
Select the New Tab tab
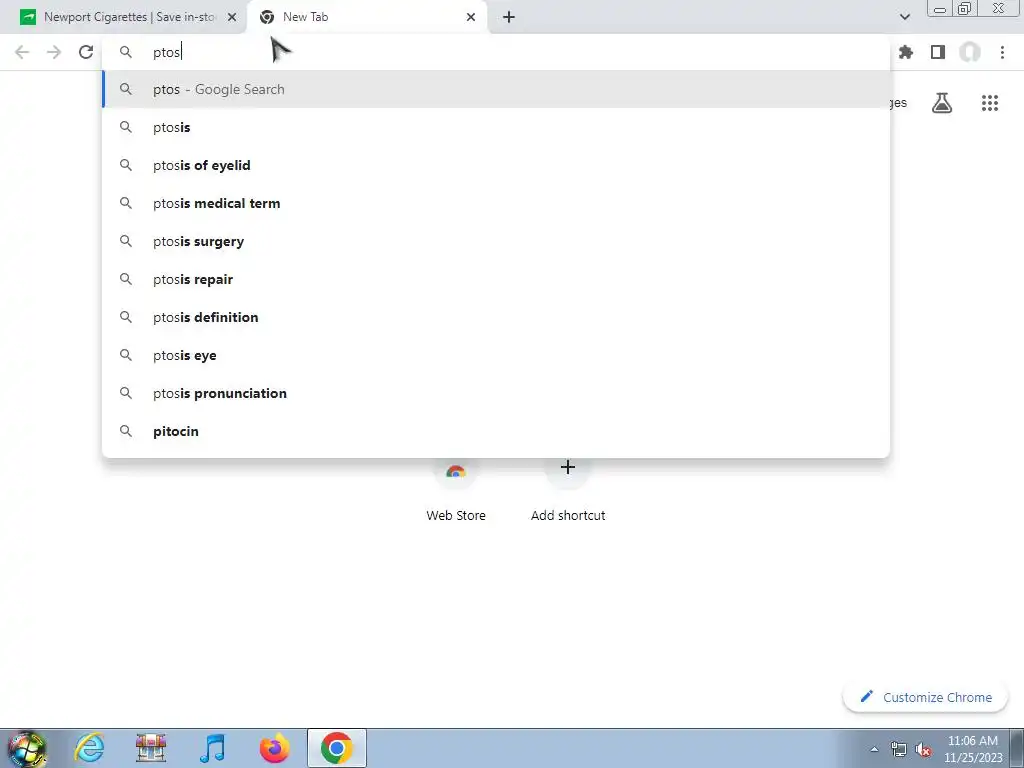366,17
